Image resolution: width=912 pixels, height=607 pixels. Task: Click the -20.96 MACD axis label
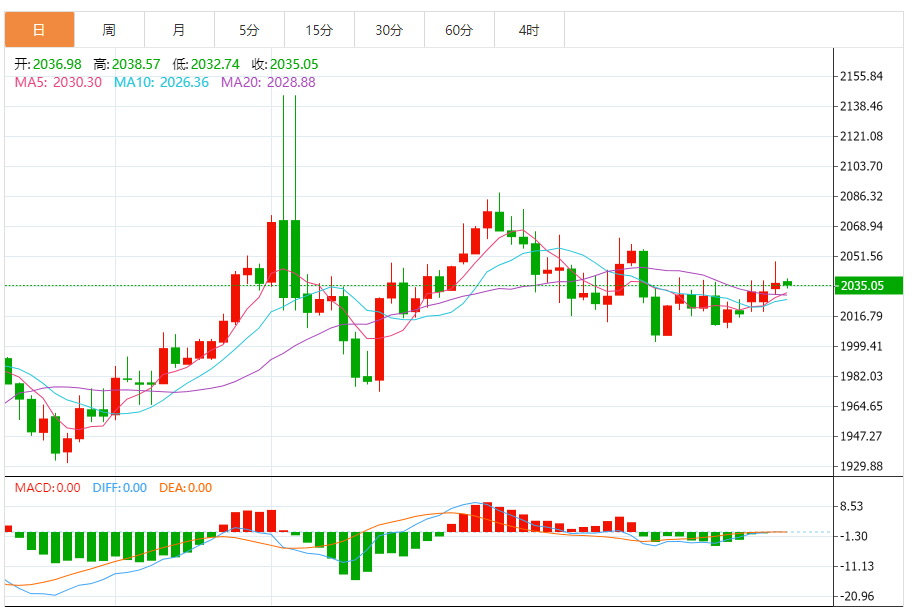click(857, 596)
